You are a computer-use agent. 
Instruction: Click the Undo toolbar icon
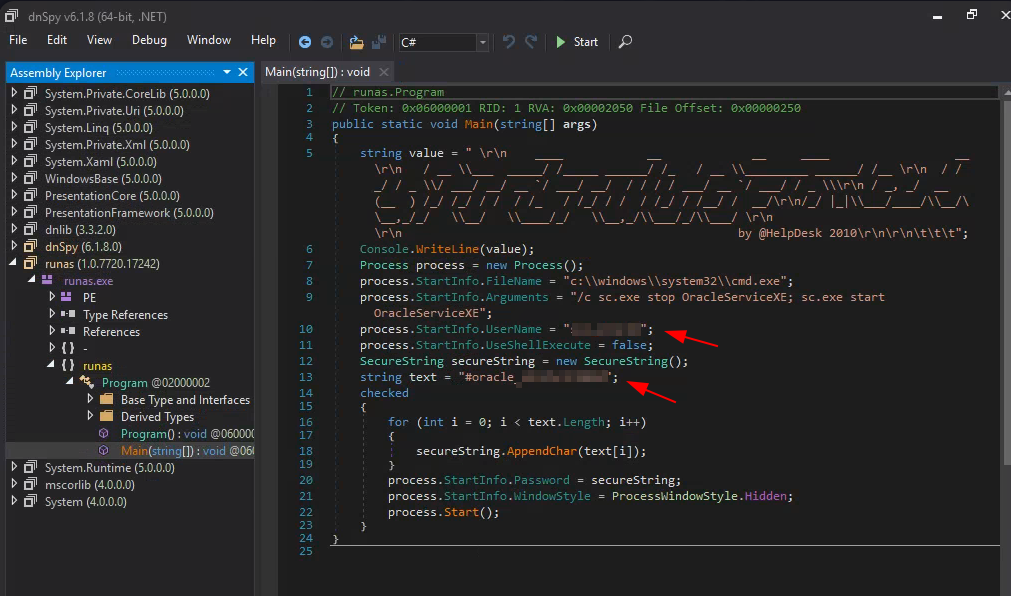click(x=509, y=42)
